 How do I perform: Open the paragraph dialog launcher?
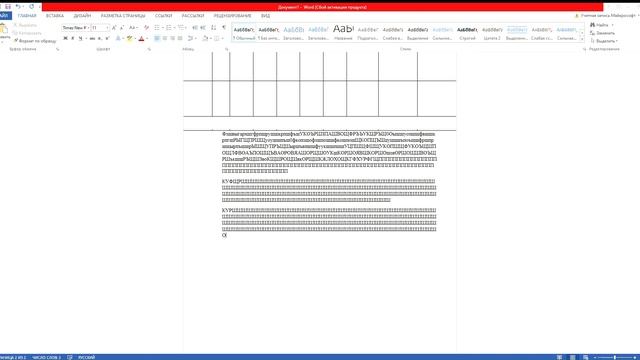click(227, 49)
